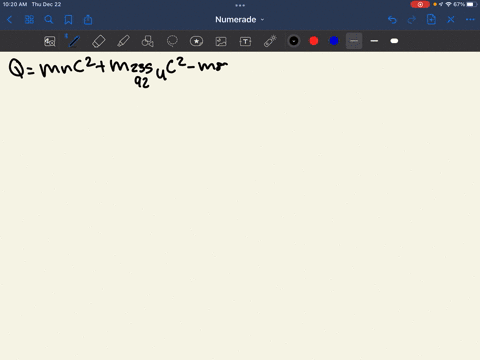Go back using the back arrow

[x=10, y=20]
